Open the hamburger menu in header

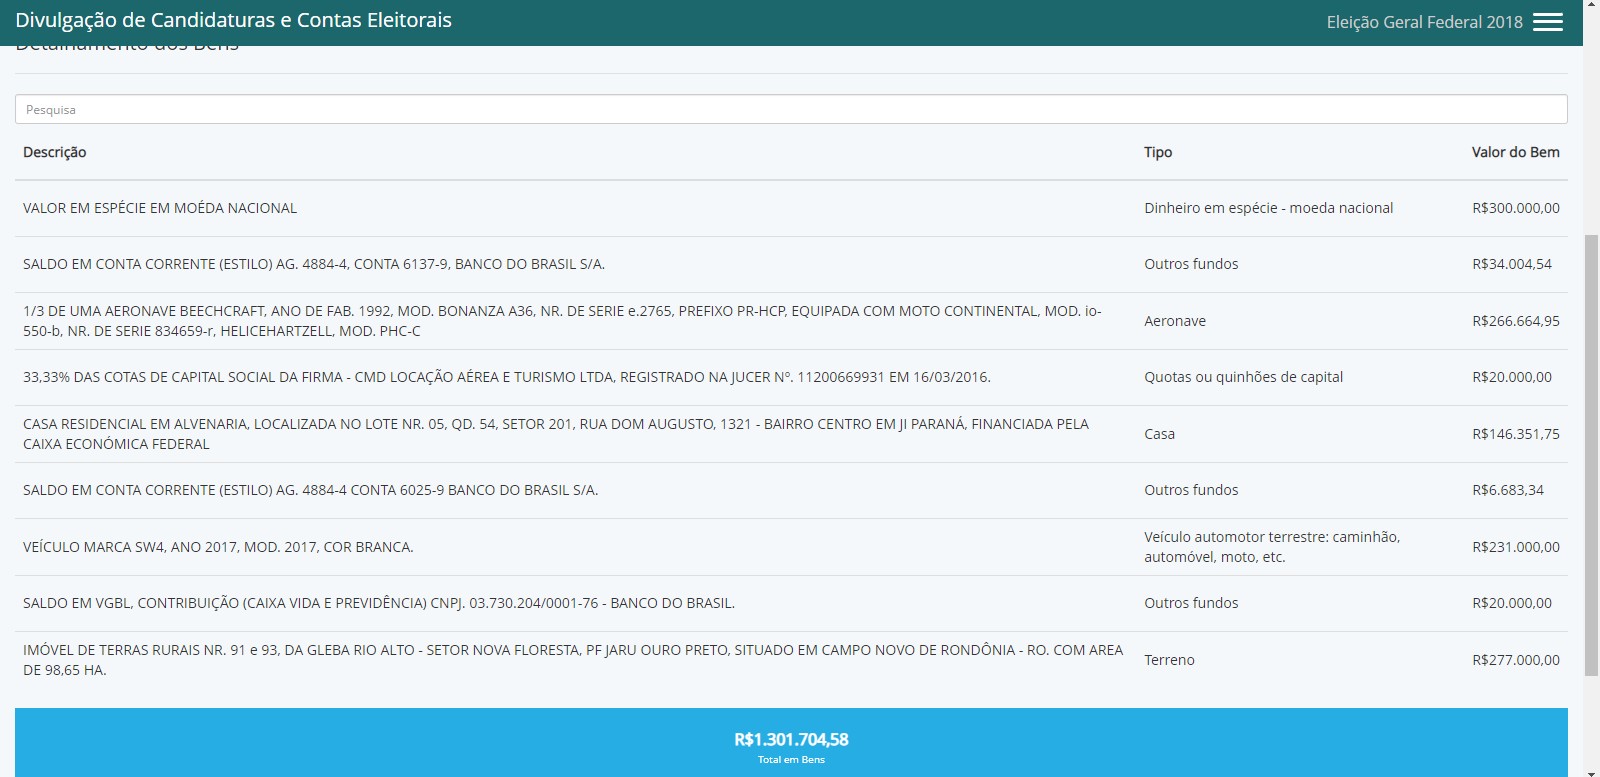(x=1547, y=22)
